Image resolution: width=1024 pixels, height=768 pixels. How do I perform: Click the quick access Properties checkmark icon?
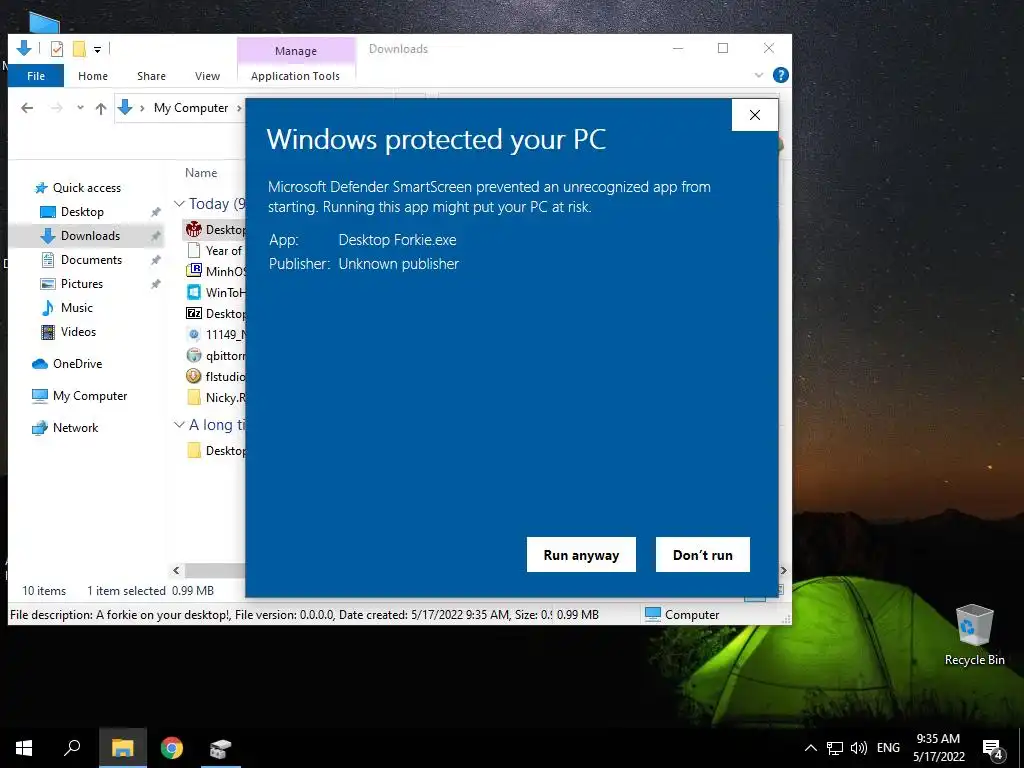[x=57, y=49]
